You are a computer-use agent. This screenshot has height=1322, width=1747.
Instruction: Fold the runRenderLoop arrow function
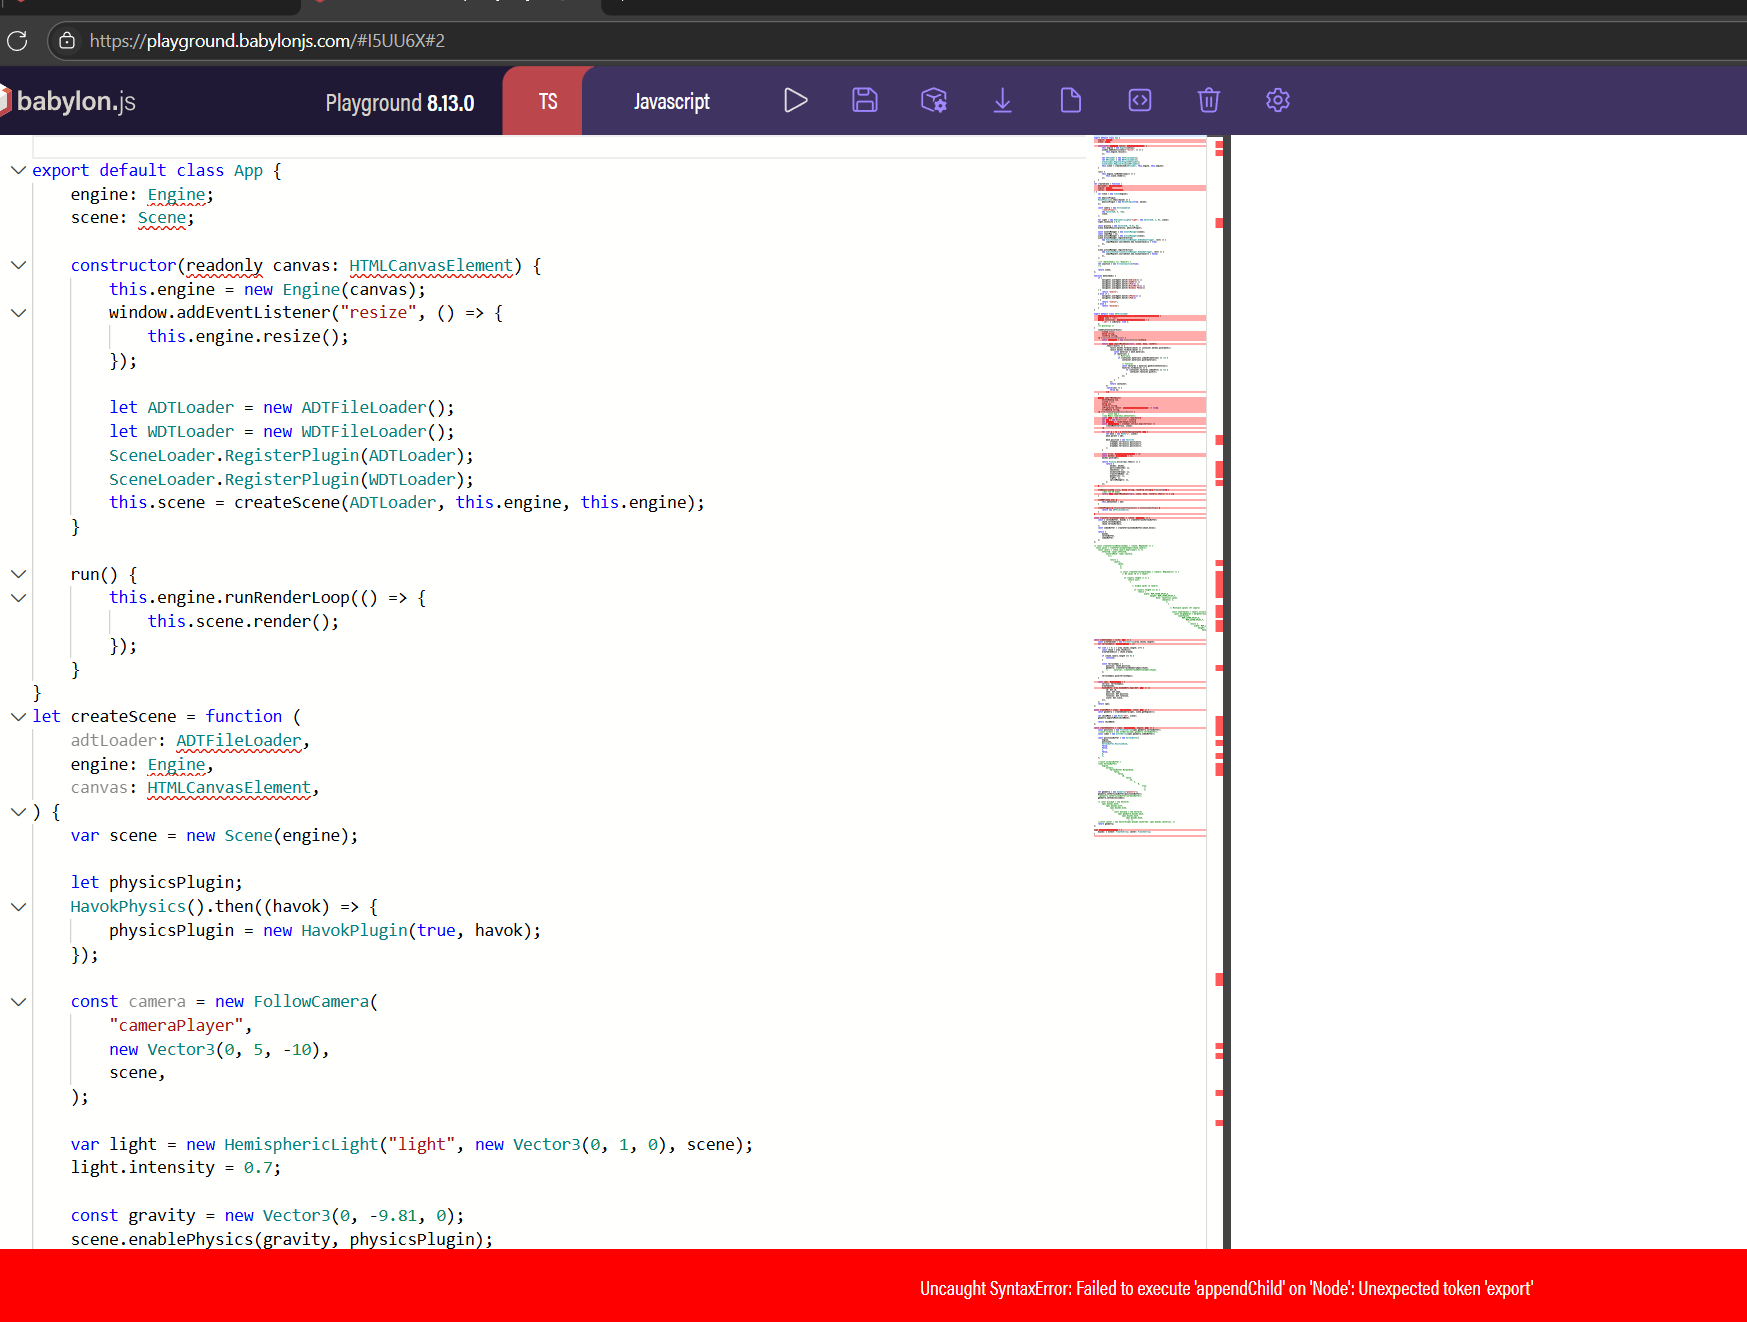pos(18,598)
